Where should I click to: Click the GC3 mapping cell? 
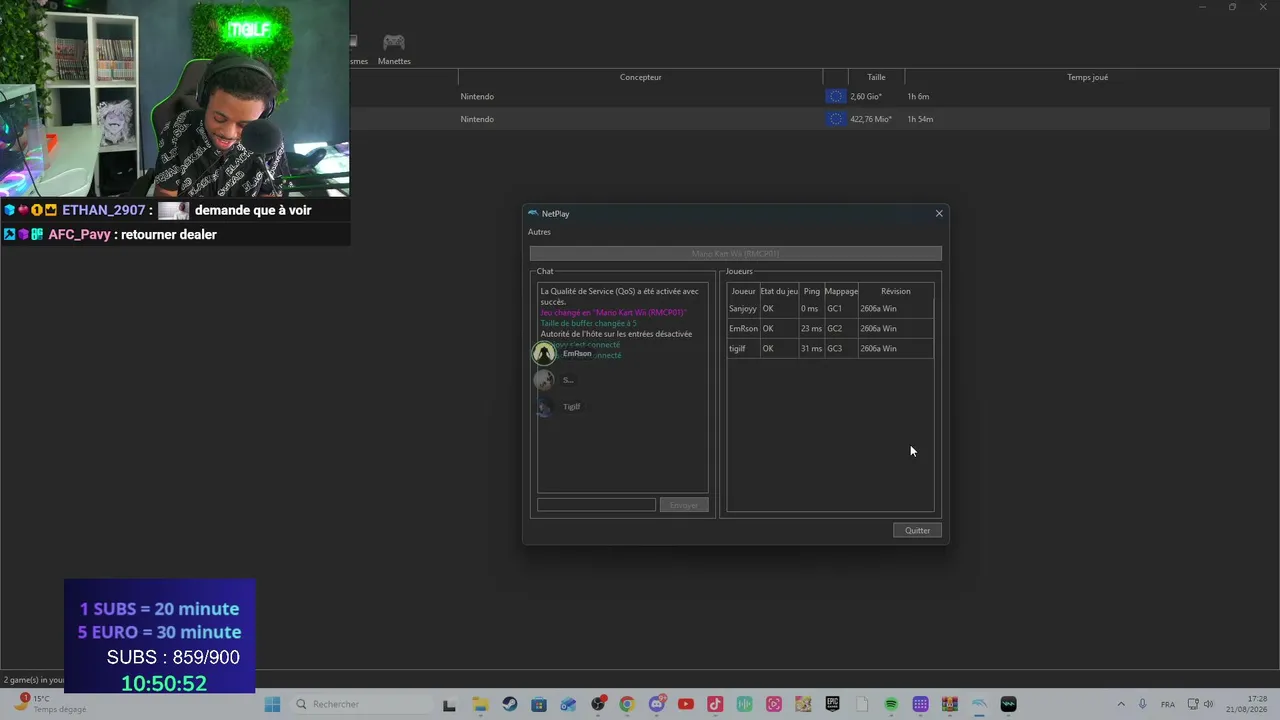(841, 349)
